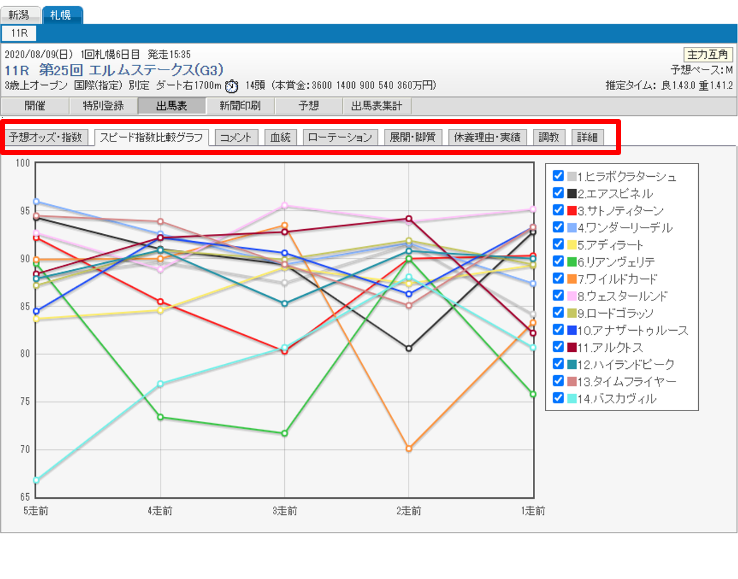This screenshot has width=738, height=579.
Task: Uncheck 13.タイムフライヤー checkbox
Action: (558, 381)
